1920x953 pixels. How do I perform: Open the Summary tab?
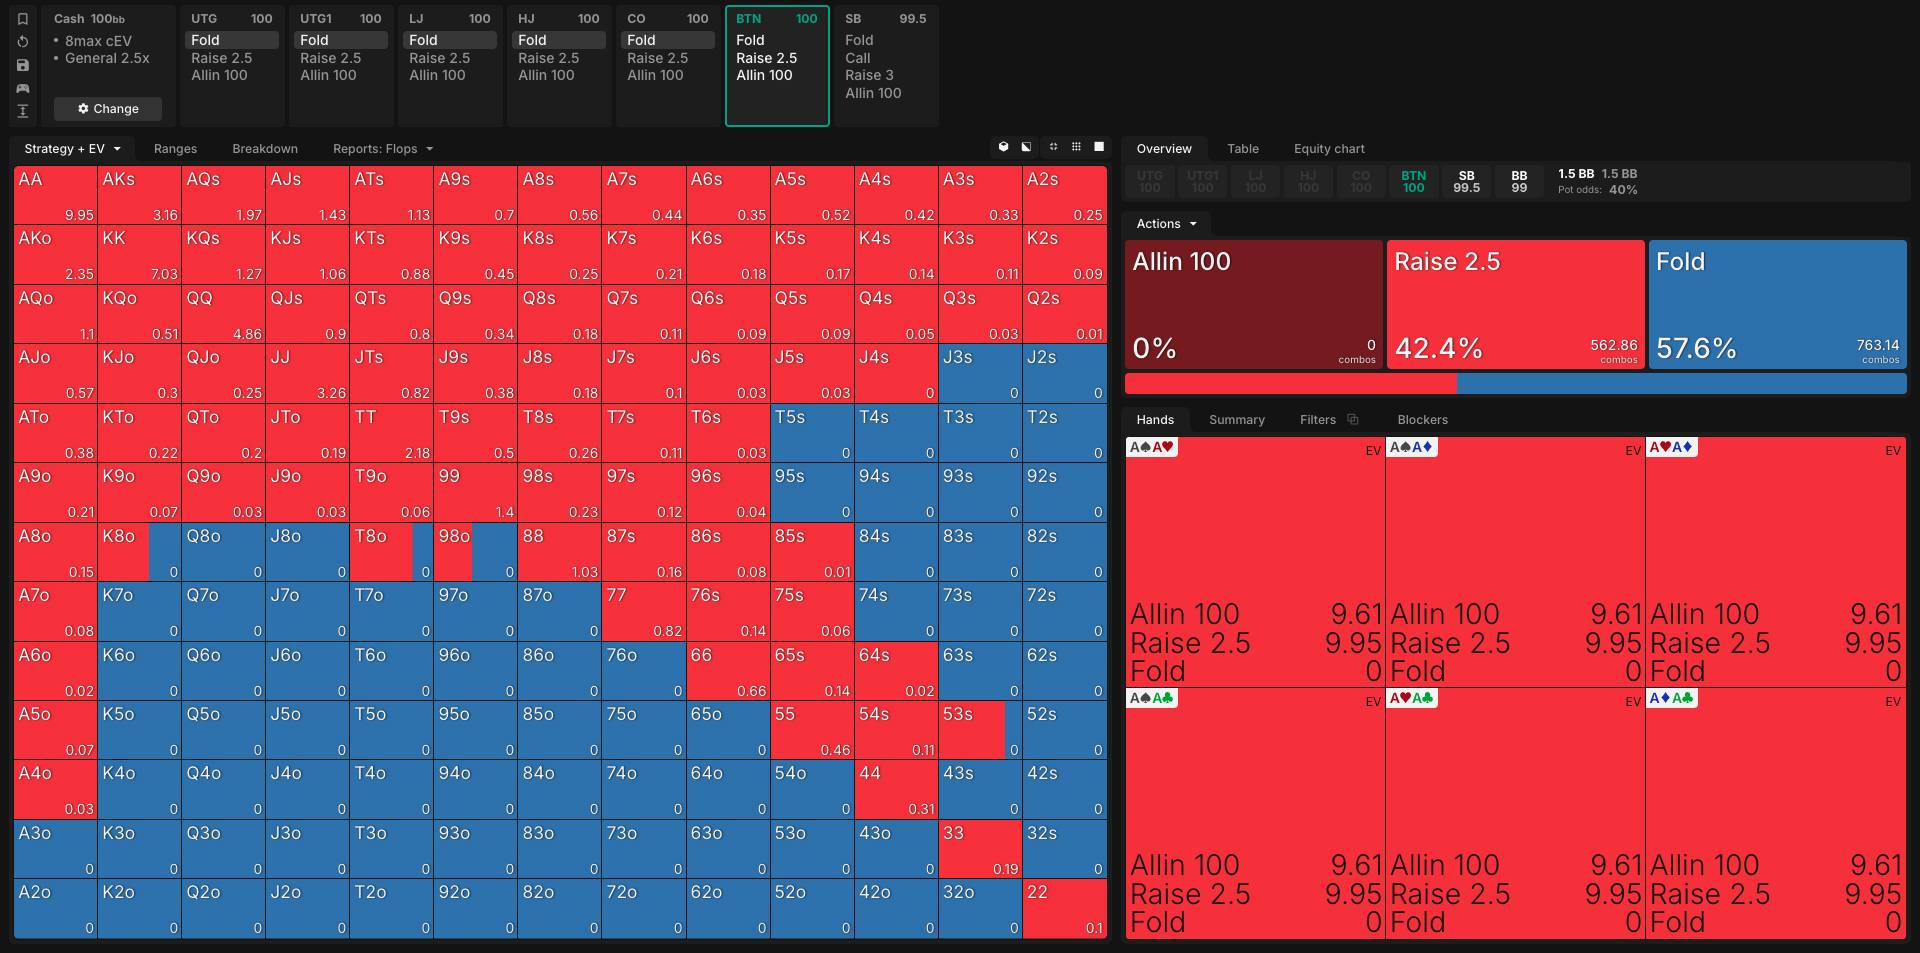click(x=1237, y=420)
